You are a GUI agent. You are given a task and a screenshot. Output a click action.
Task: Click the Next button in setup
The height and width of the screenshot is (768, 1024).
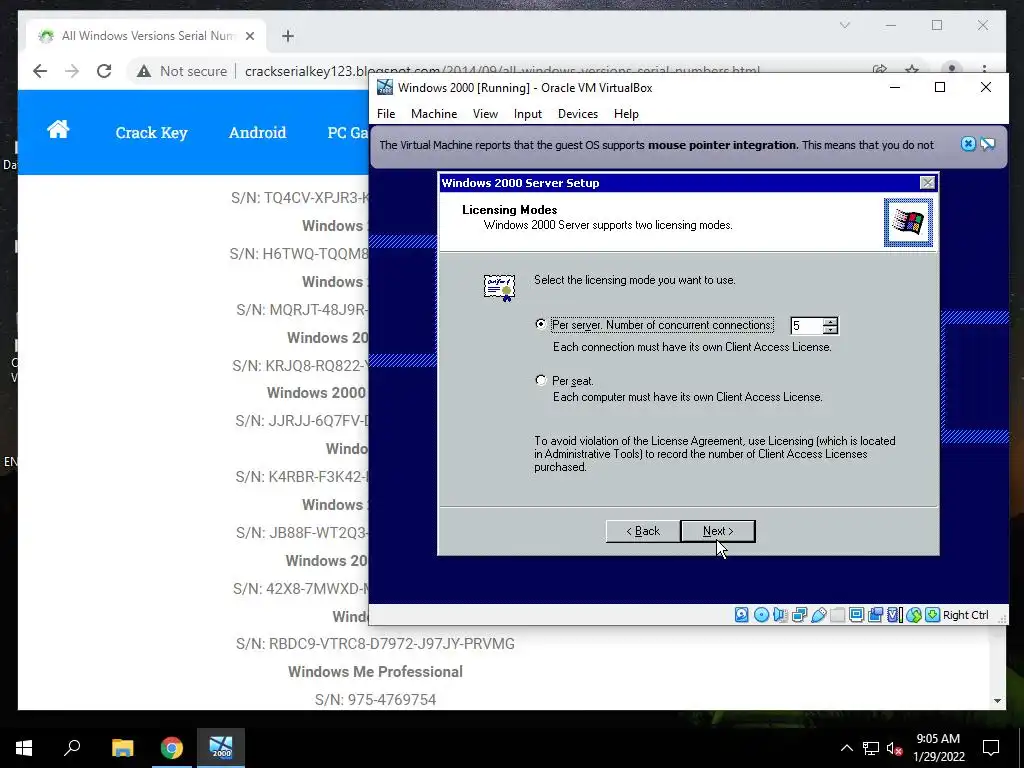tap(718, 531)
